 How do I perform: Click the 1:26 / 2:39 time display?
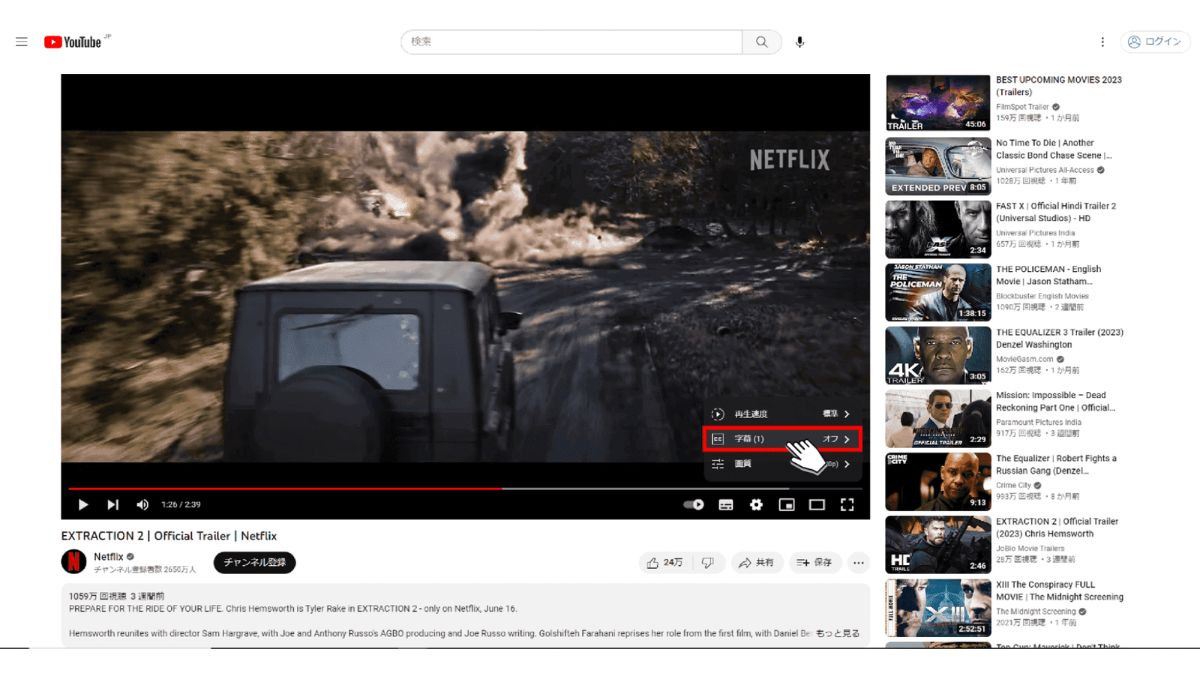[181, 505]
